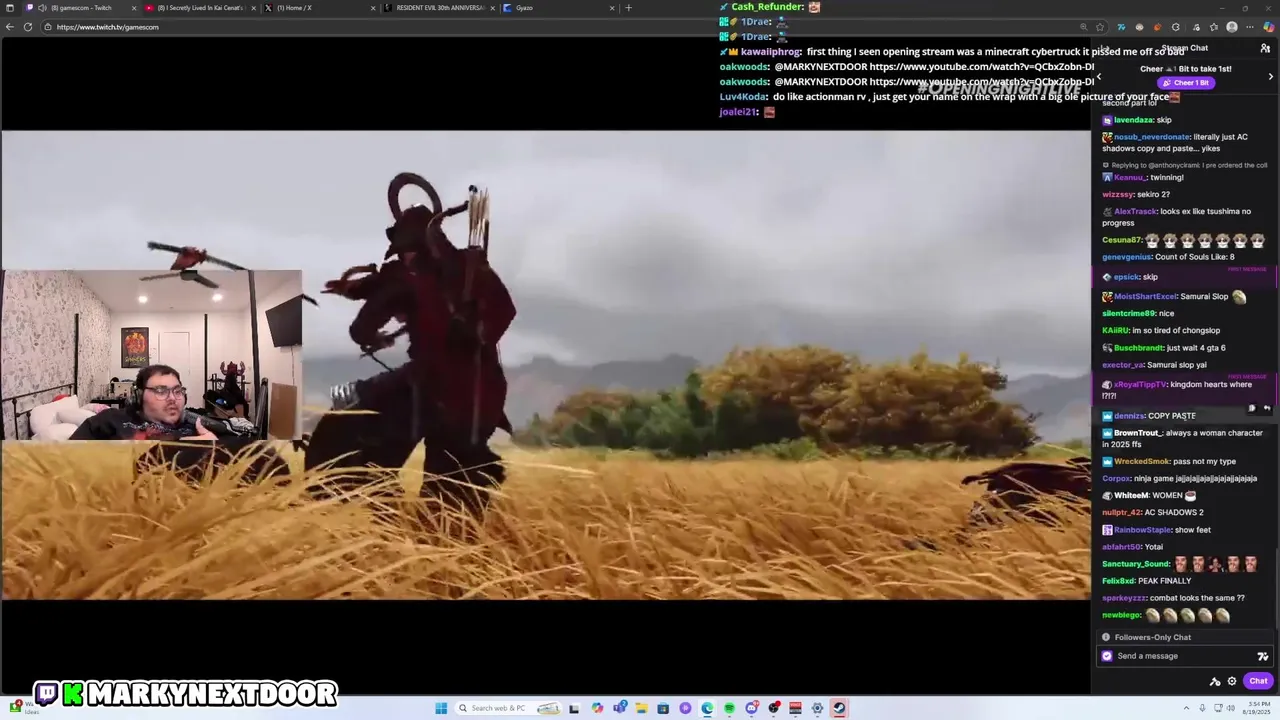Unmute the gamescom Twitch tab audio
1280x720 pixels.
point(42,8)
